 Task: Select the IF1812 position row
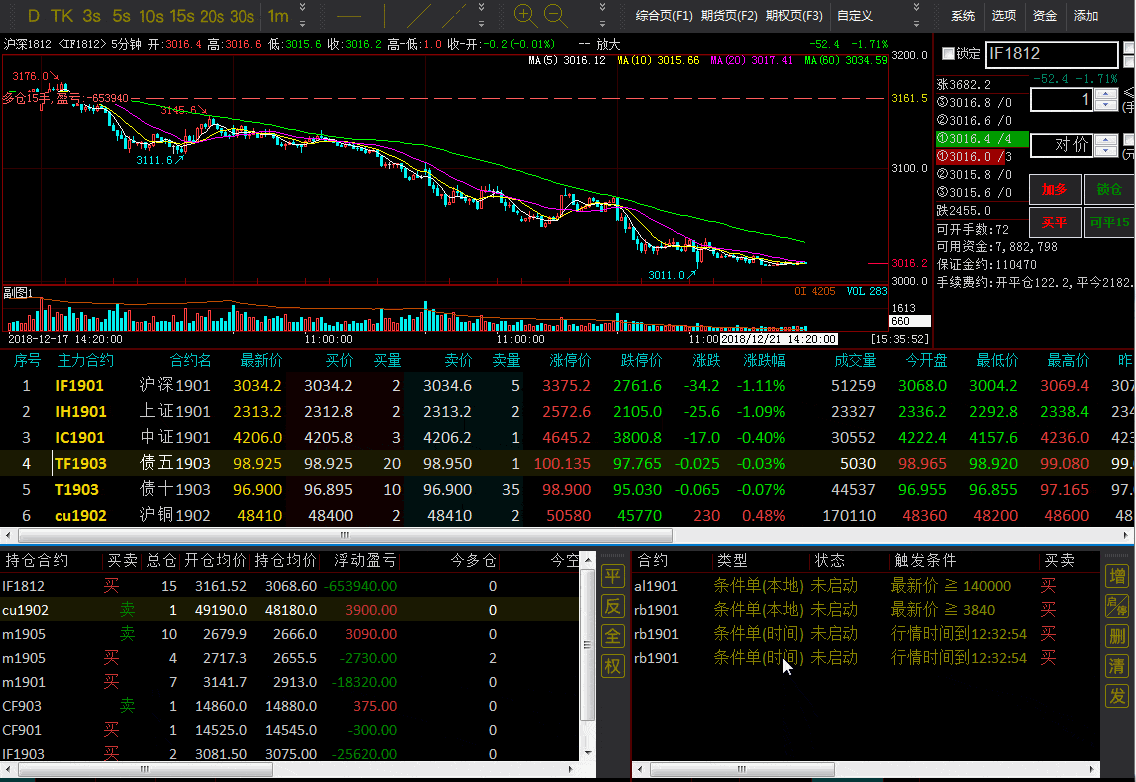coord(290,586)
